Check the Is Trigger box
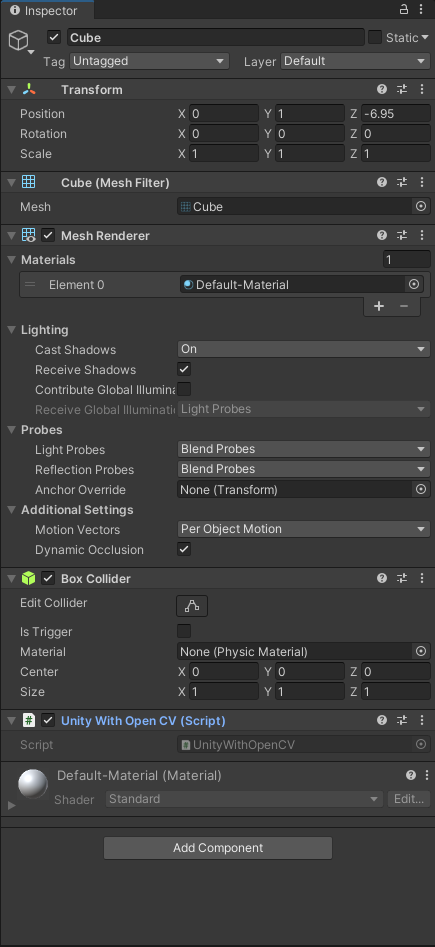 184,631
